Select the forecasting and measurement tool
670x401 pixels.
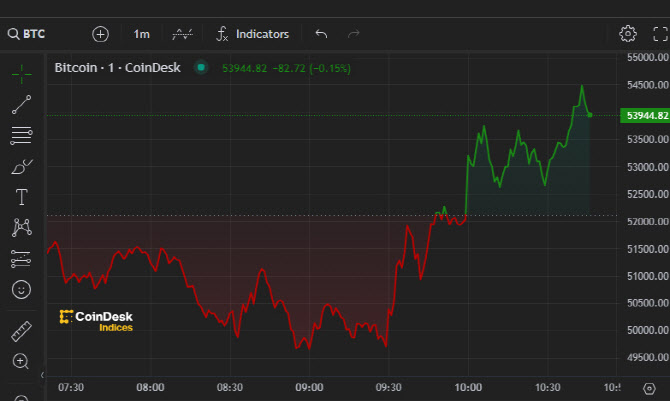[x=21, y=259]
